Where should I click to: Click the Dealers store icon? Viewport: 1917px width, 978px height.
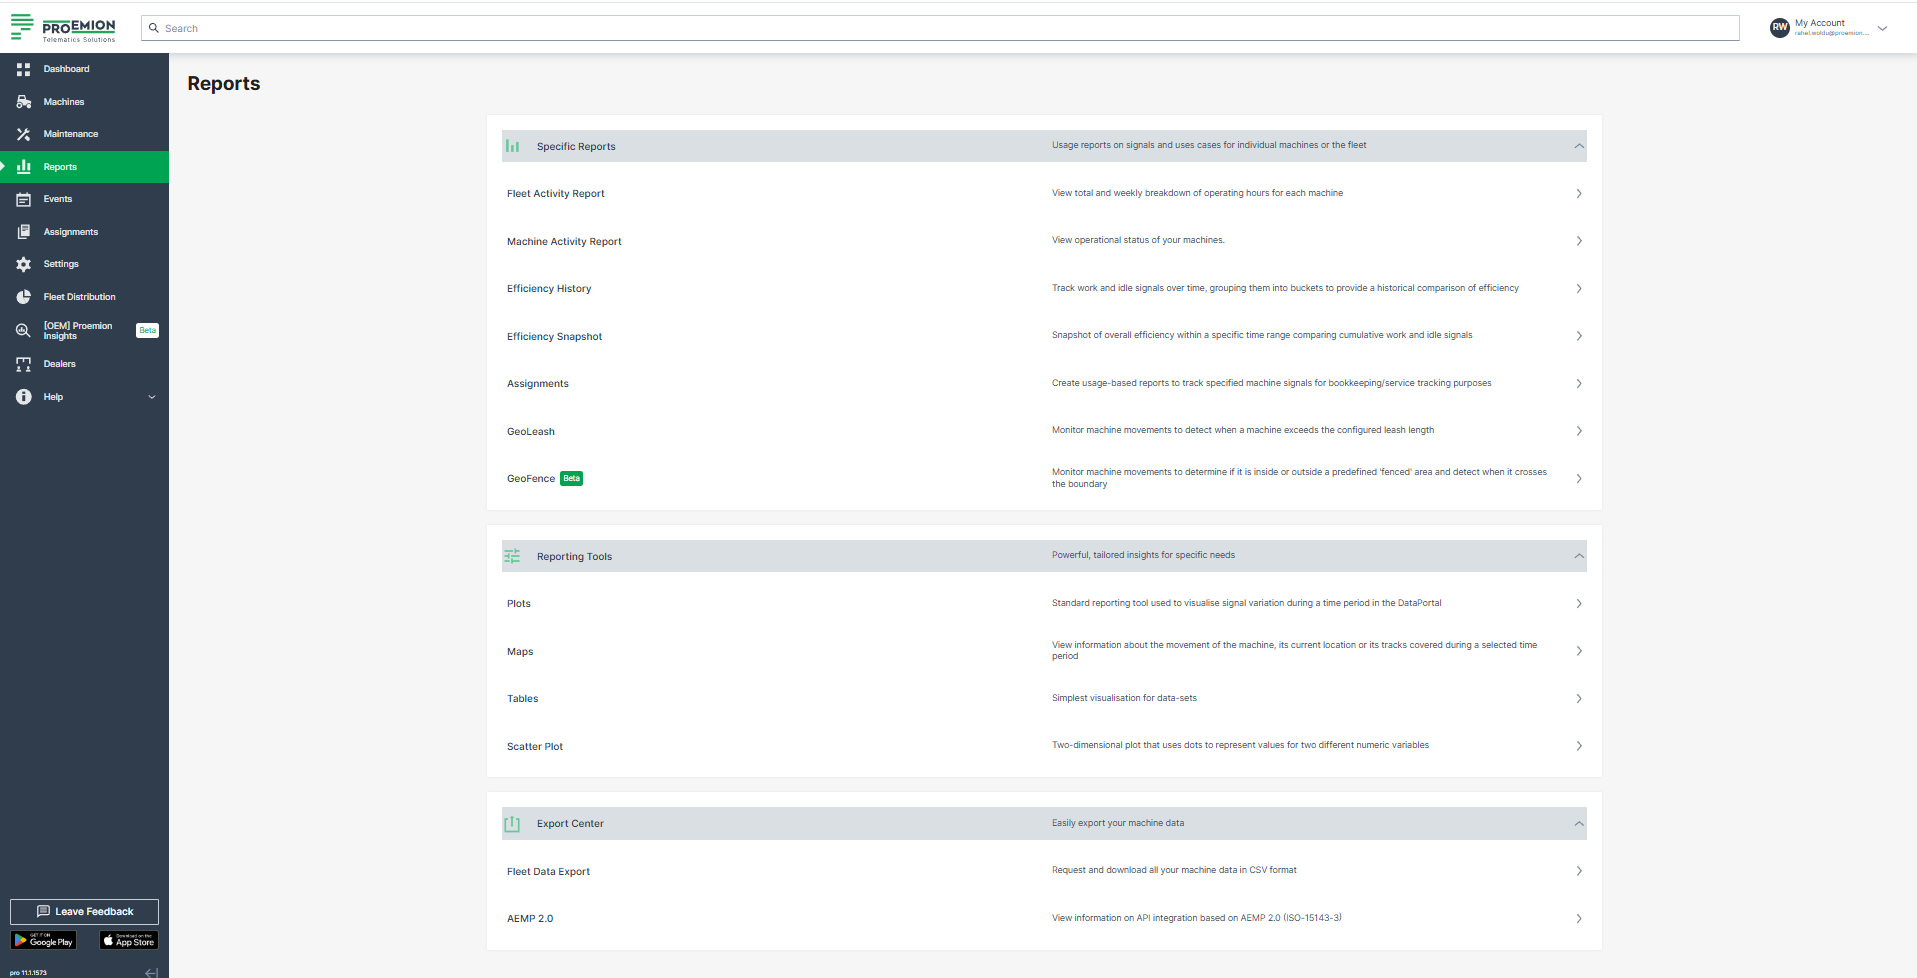click(23, 364)
